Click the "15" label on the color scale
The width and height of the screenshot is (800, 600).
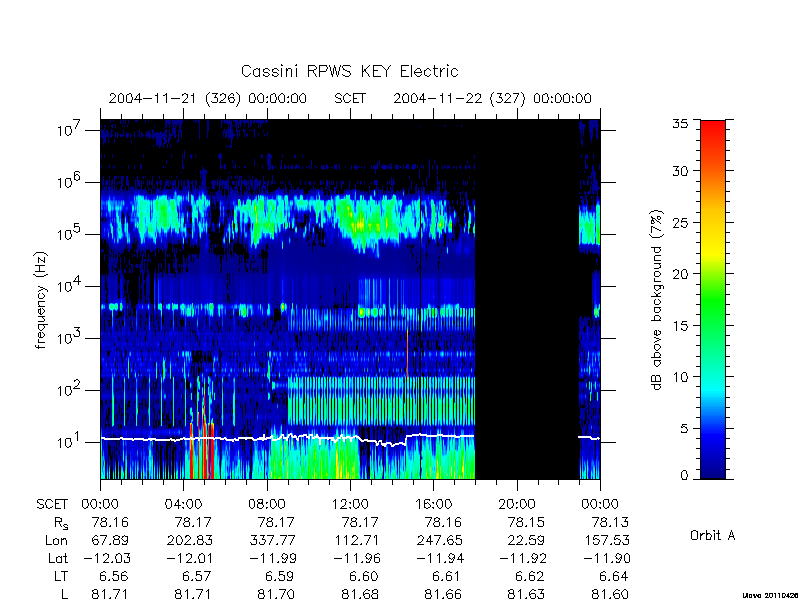pos(680,326)
